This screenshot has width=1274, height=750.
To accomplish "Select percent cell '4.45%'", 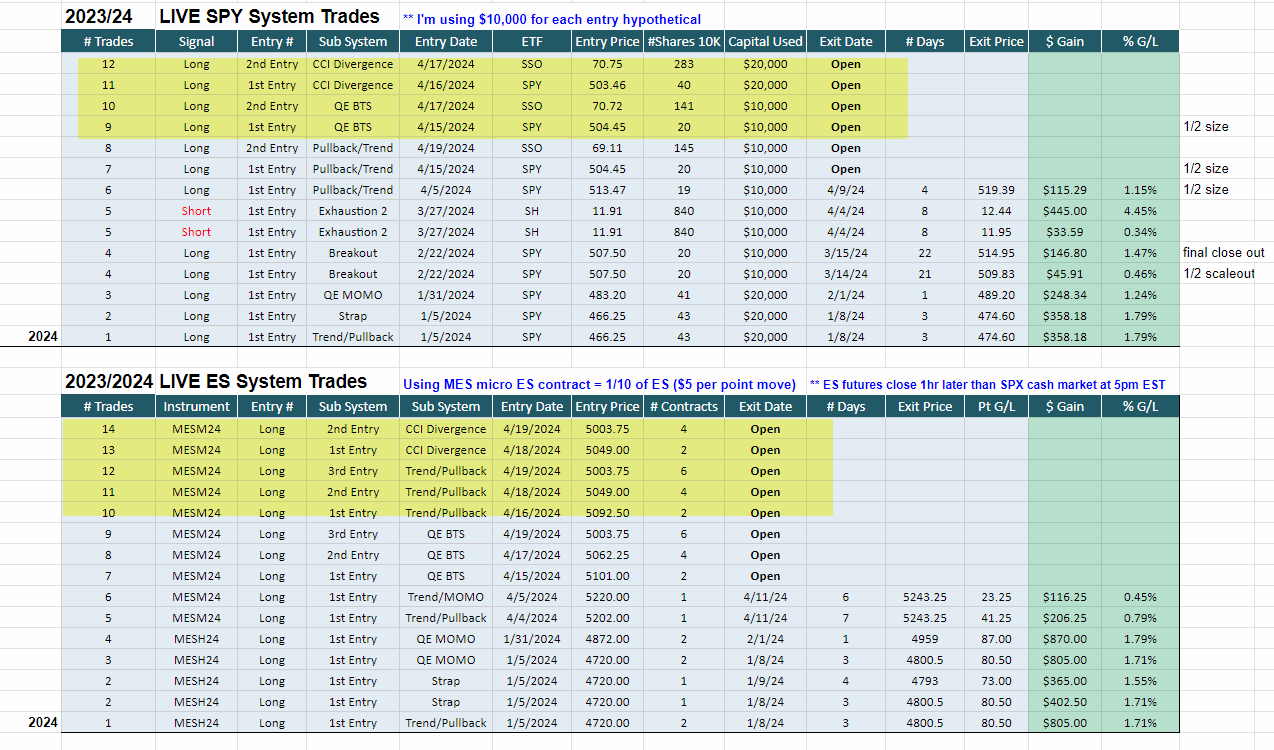I will pyautogui.click(x=1140, y=211).
